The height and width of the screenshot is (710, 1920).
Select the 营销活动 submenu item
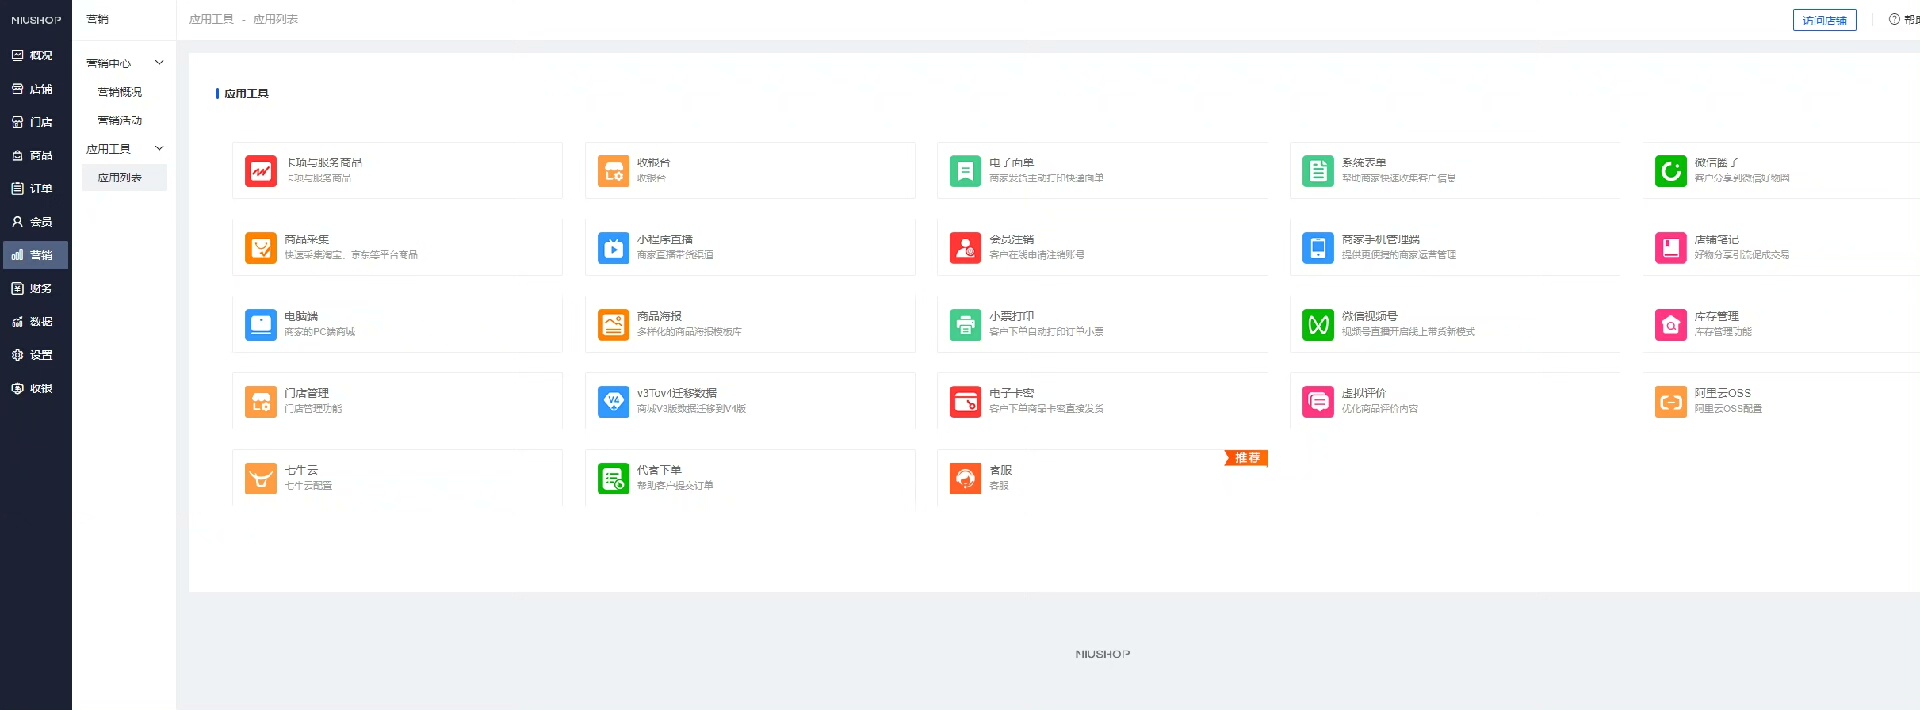(x=120, y=120)
